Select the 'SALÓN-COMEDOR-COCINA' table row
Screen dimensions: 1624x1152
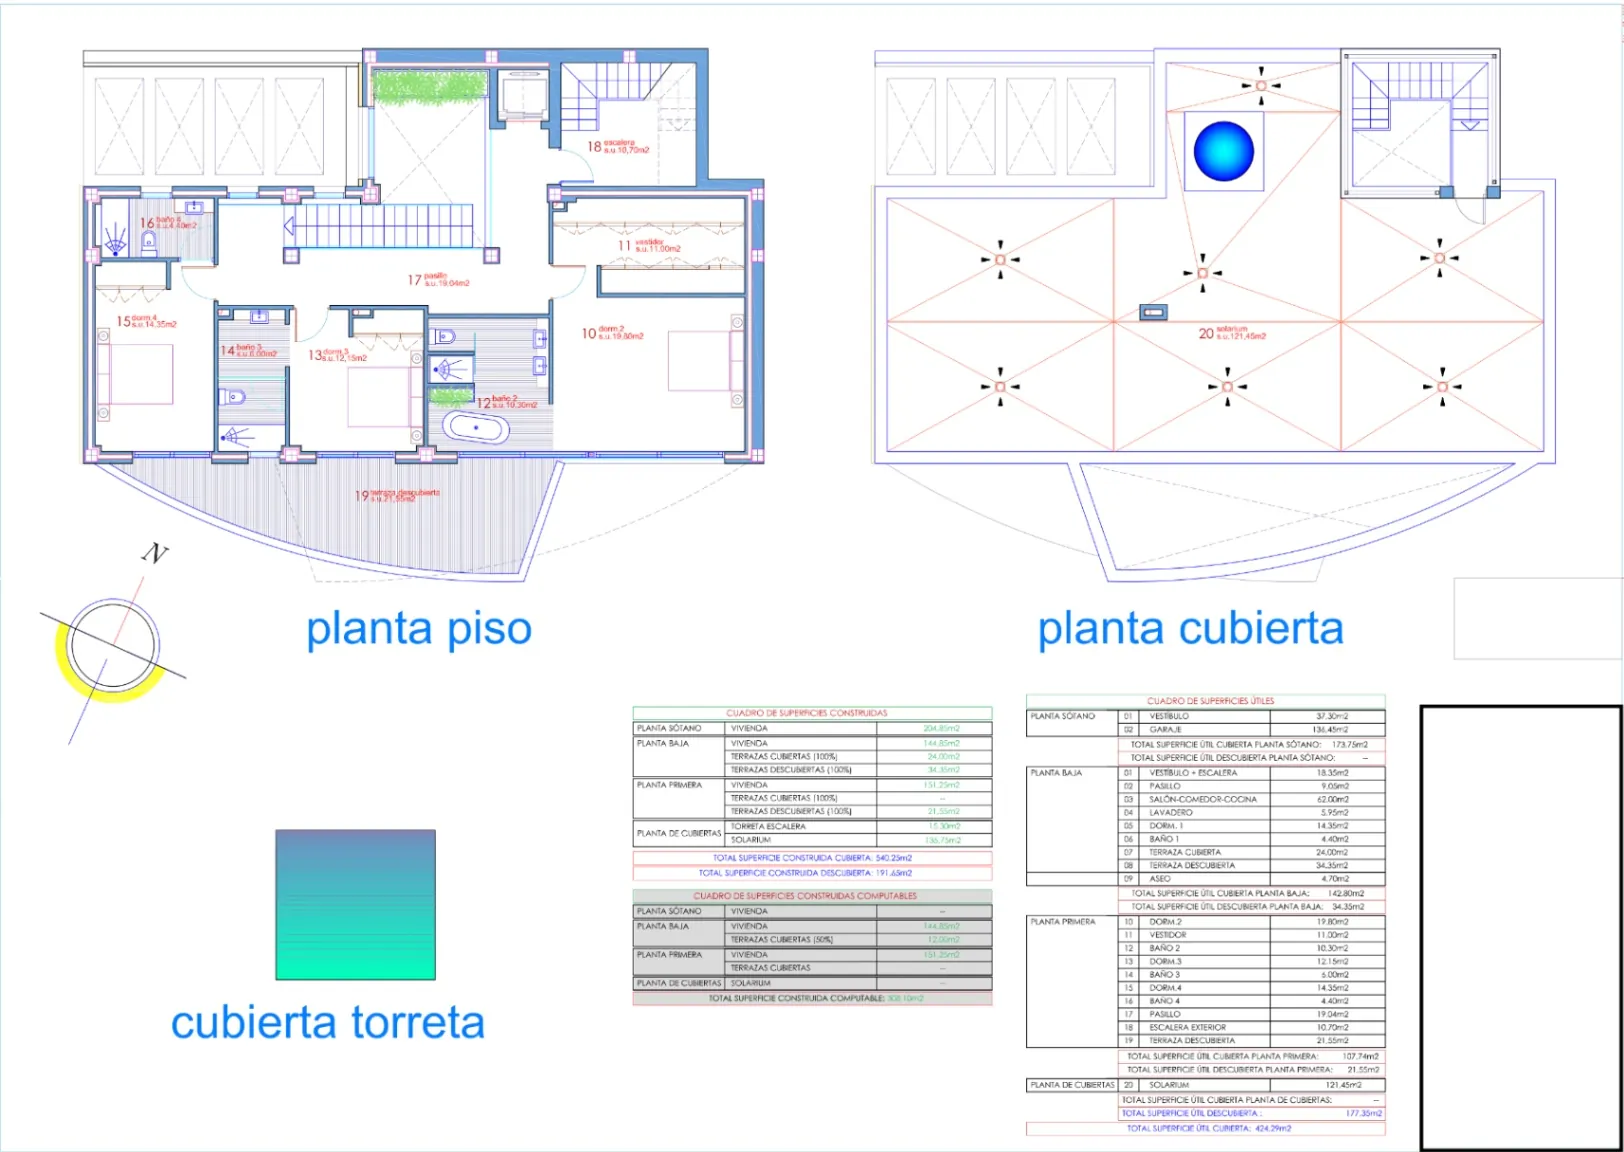pyautogui.click(x=1251, y=799)
